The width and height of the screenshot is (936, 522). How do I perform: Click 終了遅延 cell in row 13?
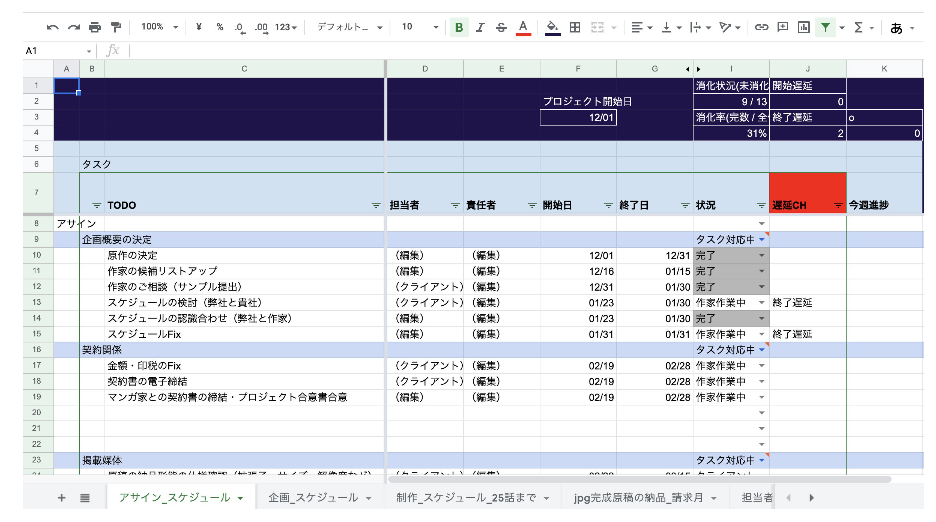click(808, 303)
